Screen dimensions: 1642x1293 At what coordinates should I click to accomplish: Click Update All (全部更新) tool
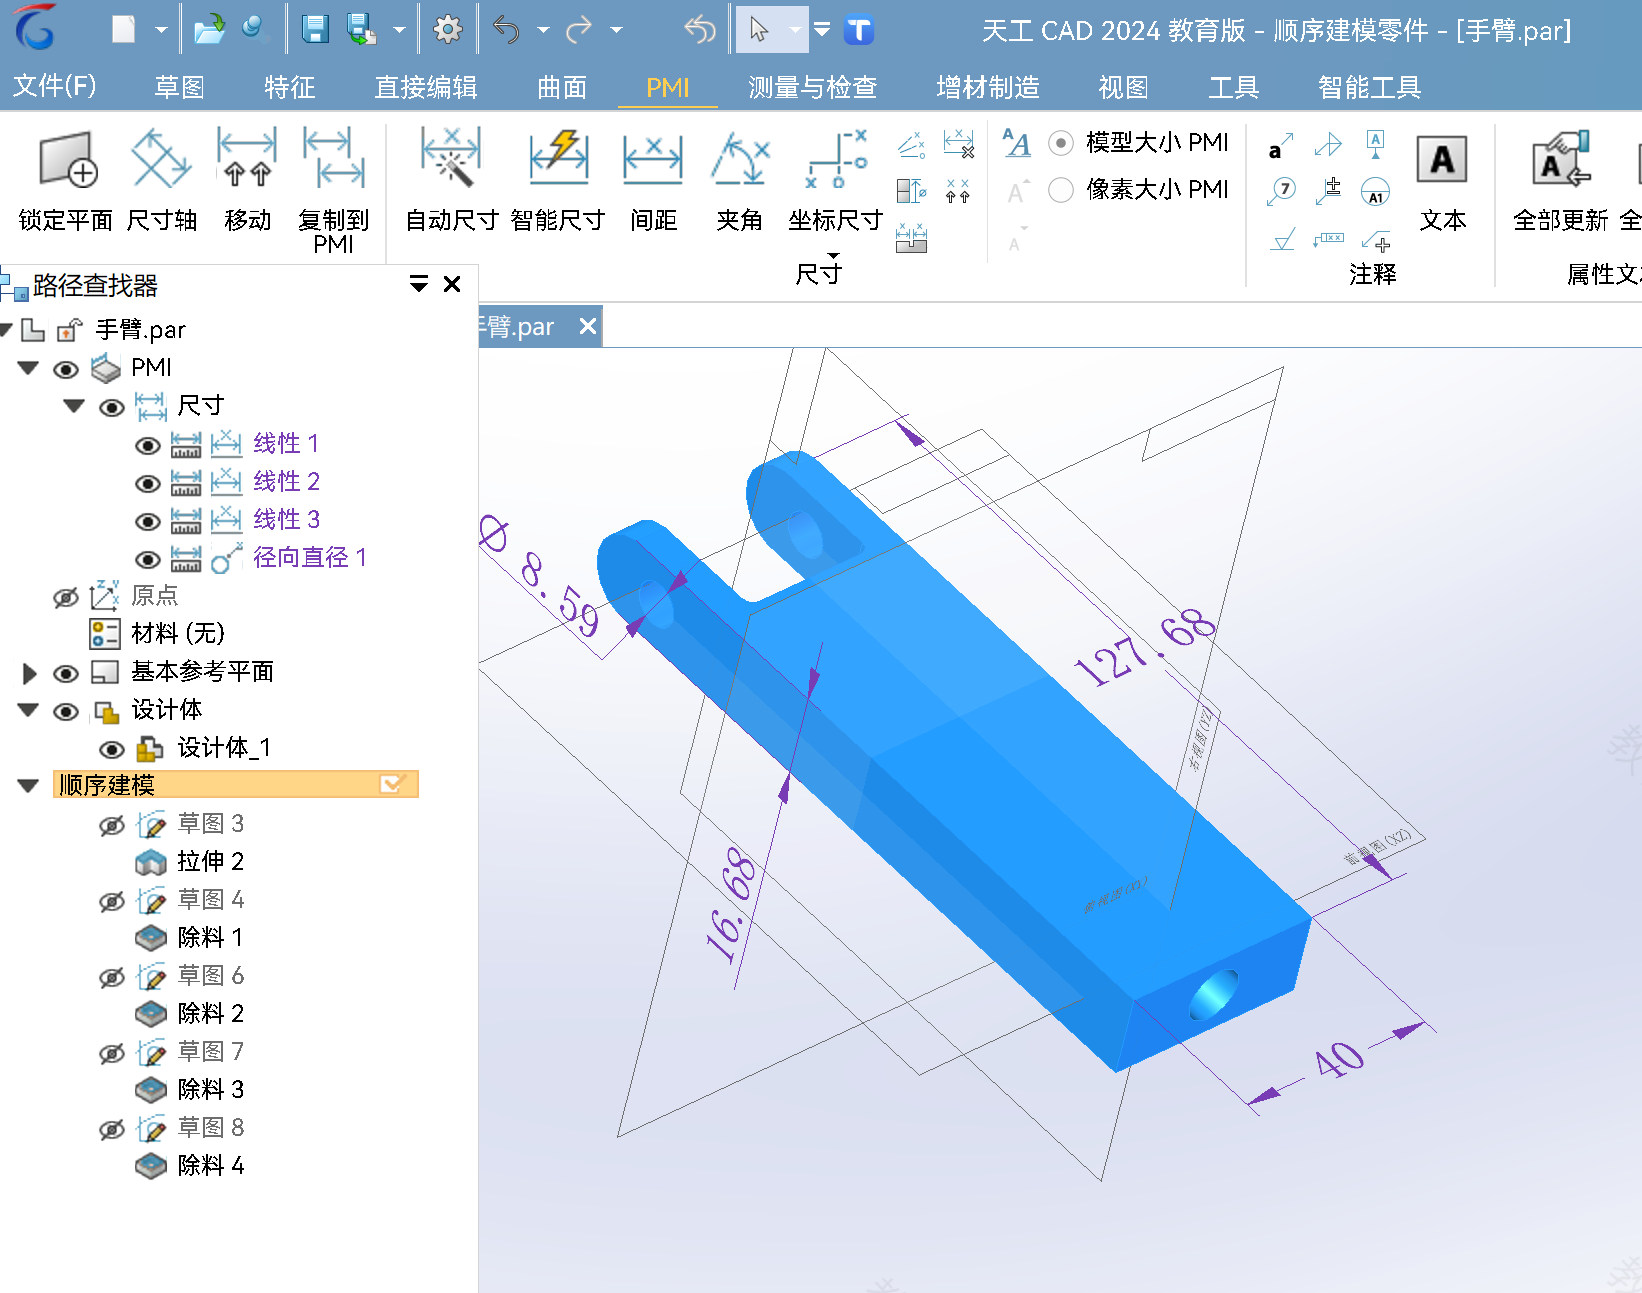(x=1560, y=182)
